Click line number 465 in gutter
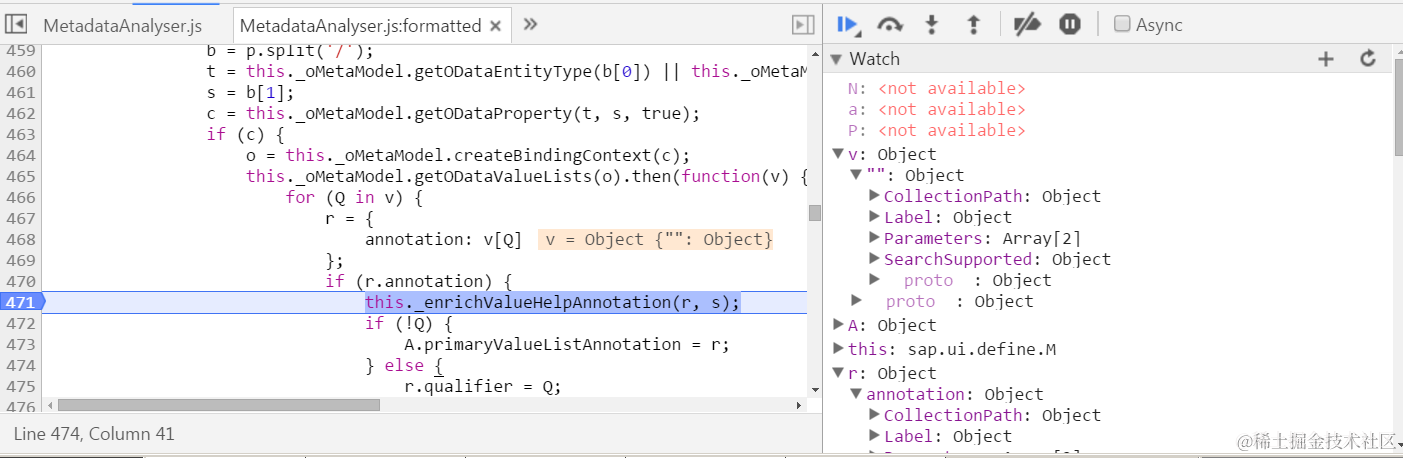The height and width of the screenshot is (458, 1403). click(x=21, y=176)
